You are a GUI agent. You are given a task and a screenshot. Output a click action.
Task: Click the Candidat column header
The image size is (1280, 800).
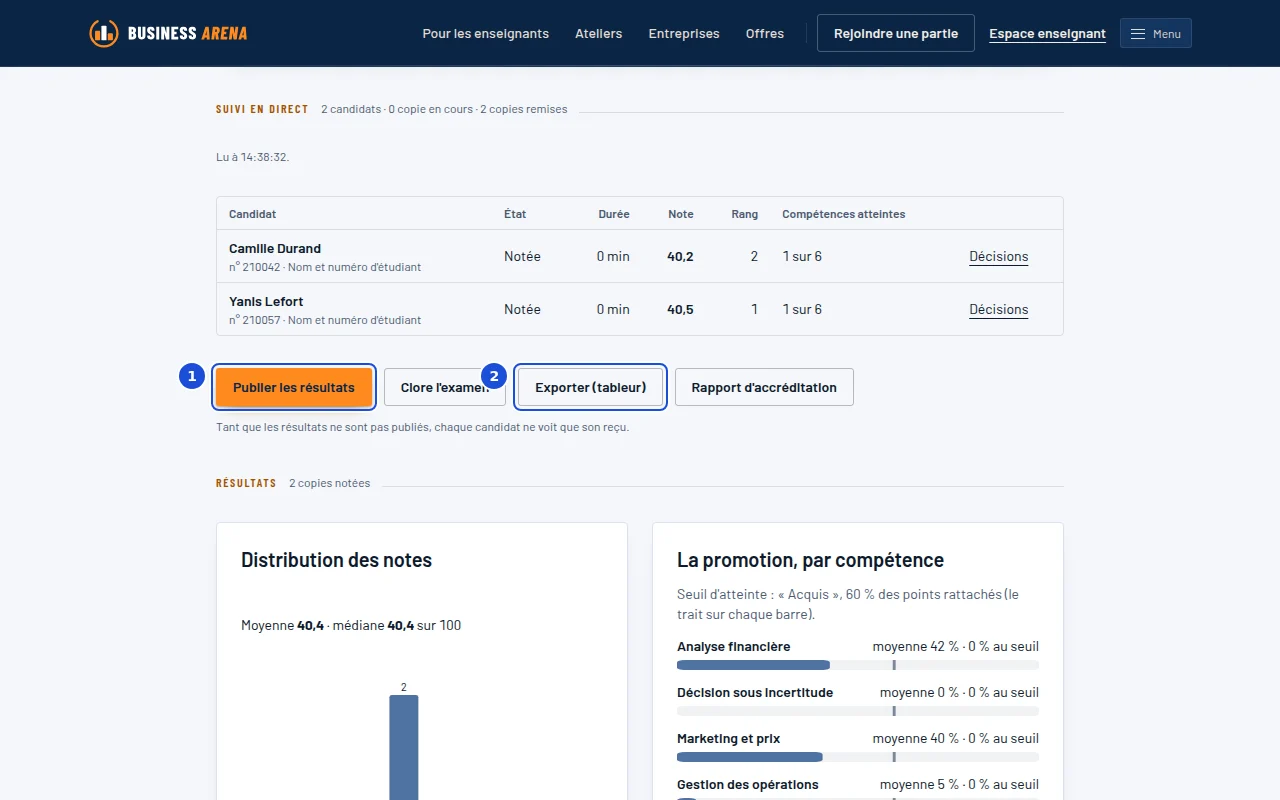[253, 214]
